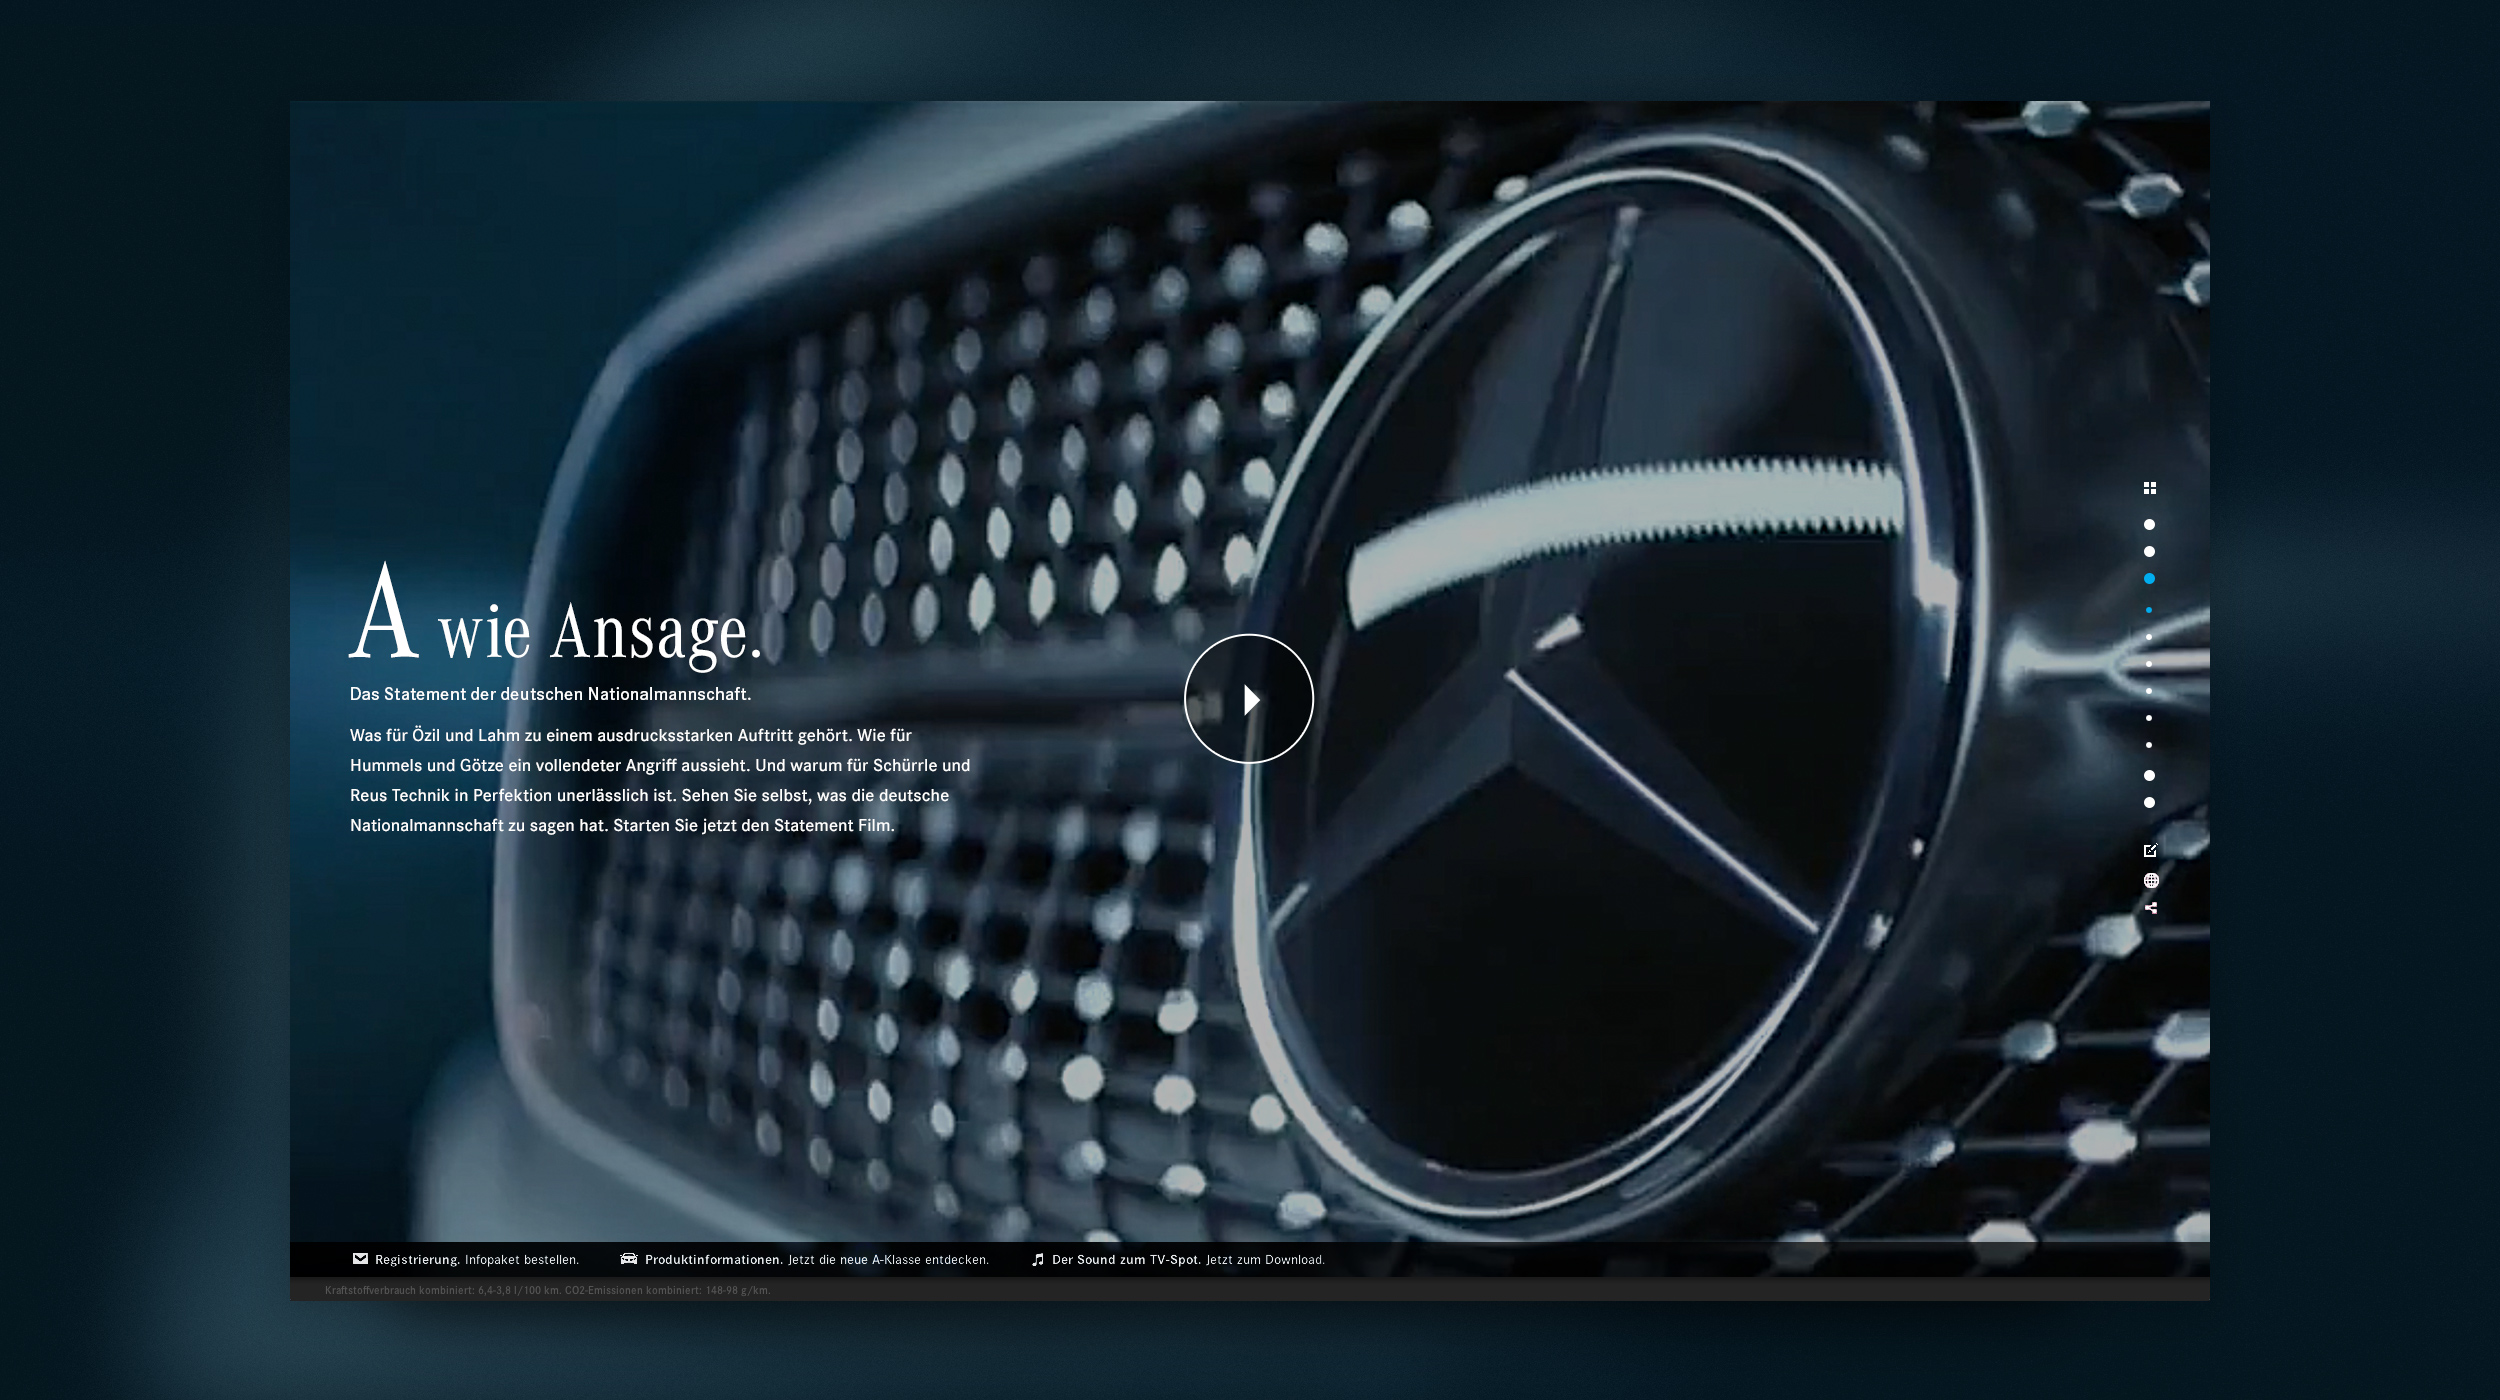Screen dimensions: 2500x1400
Task: Play the Statement Film video
Action: 1248,699
